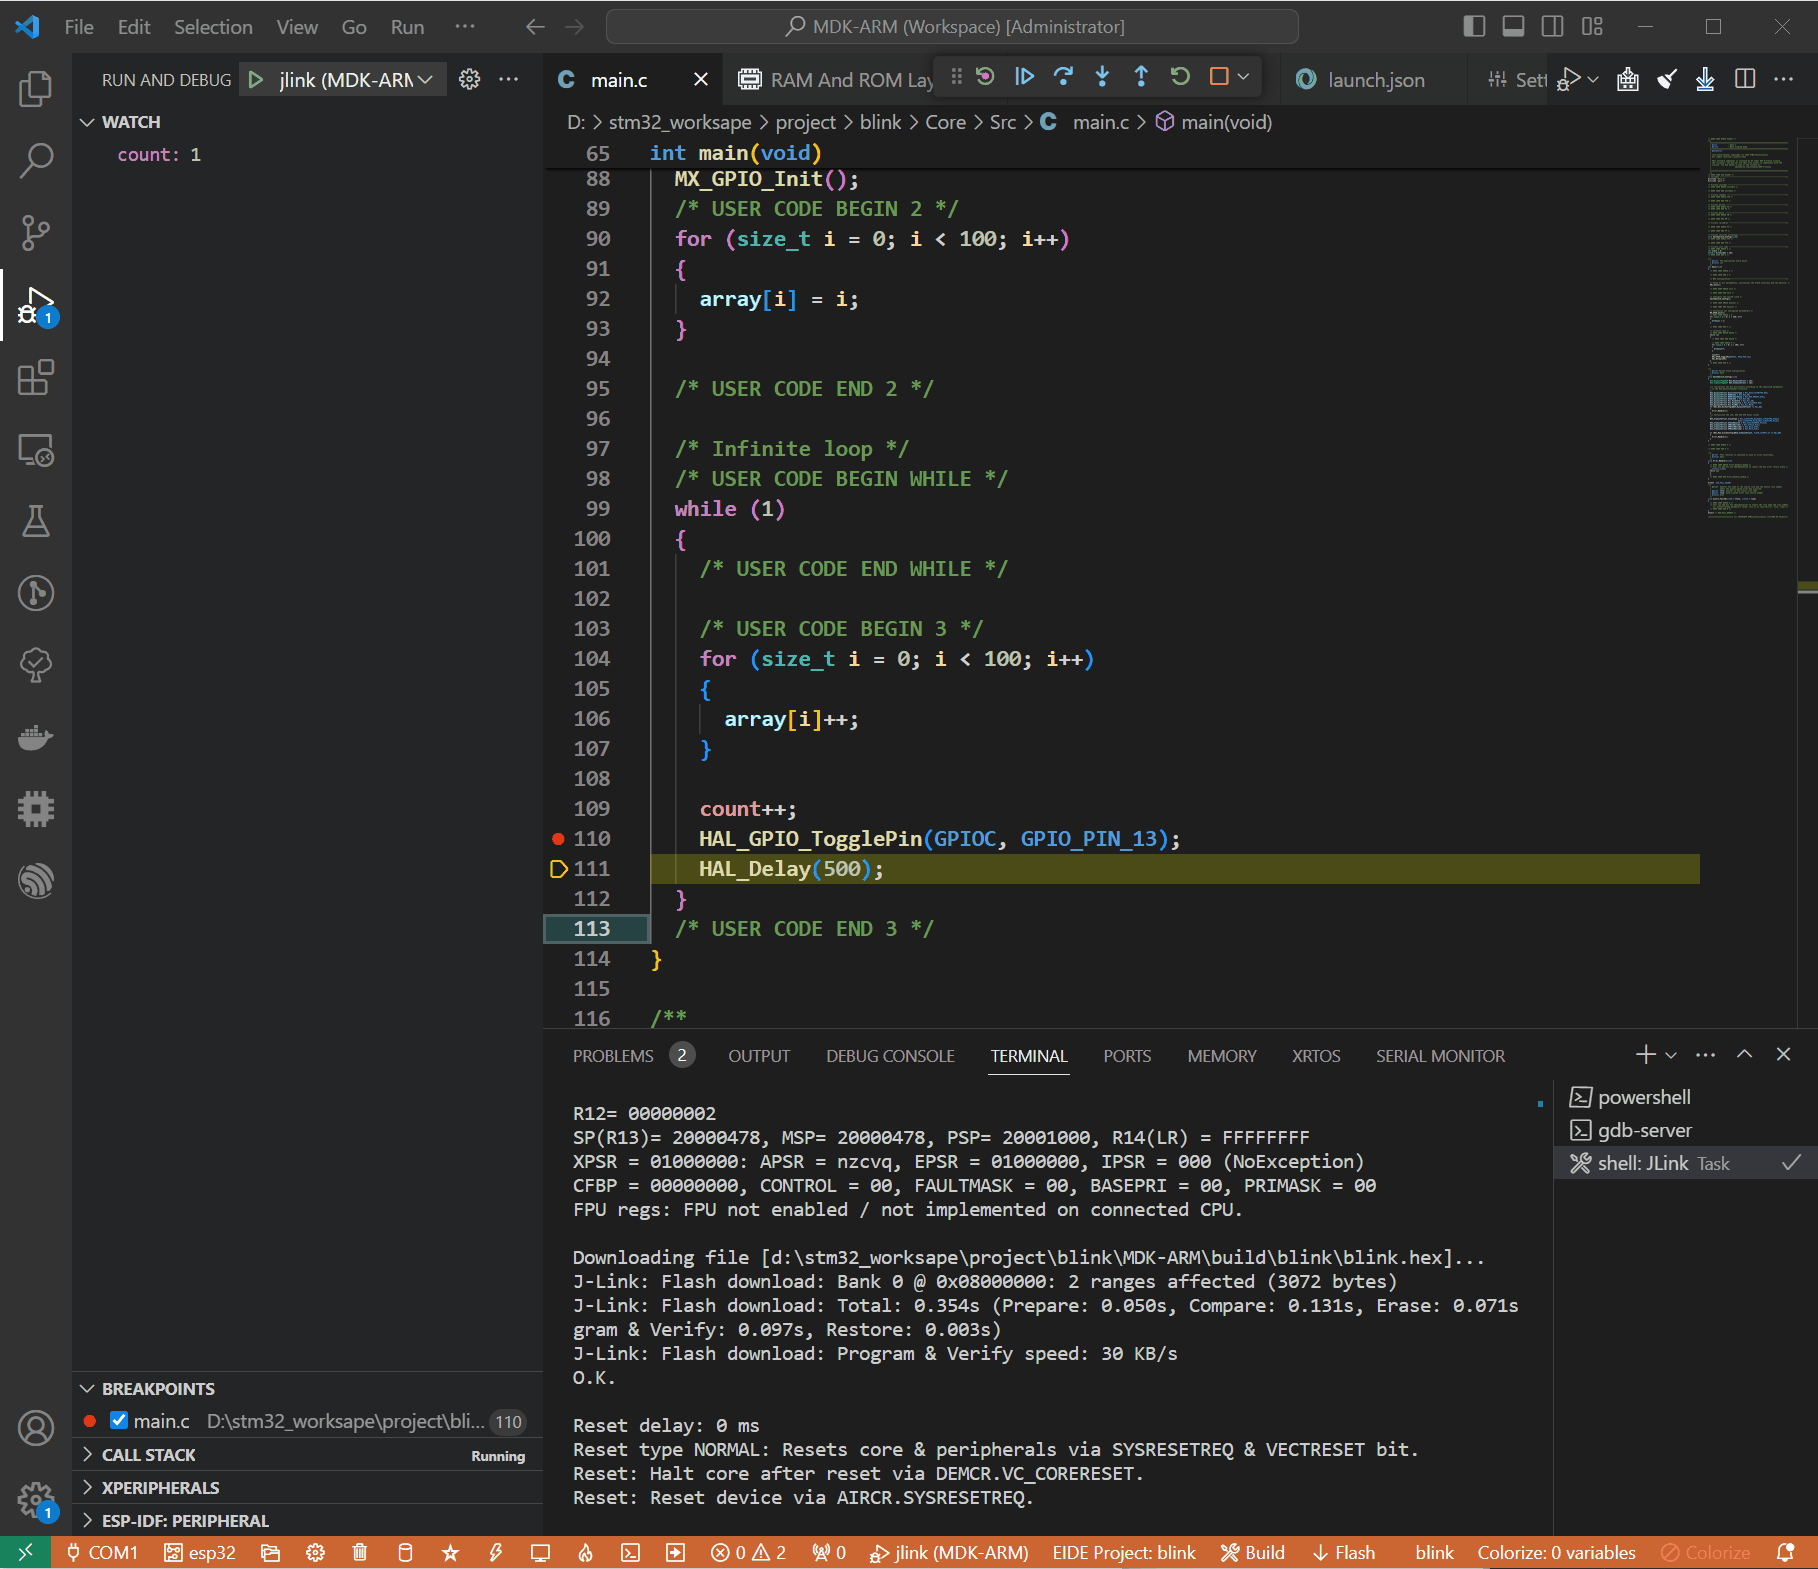
Task: Open the MEMORY panel tab
Action: pyautogui.click(x=1222, y=1056)
